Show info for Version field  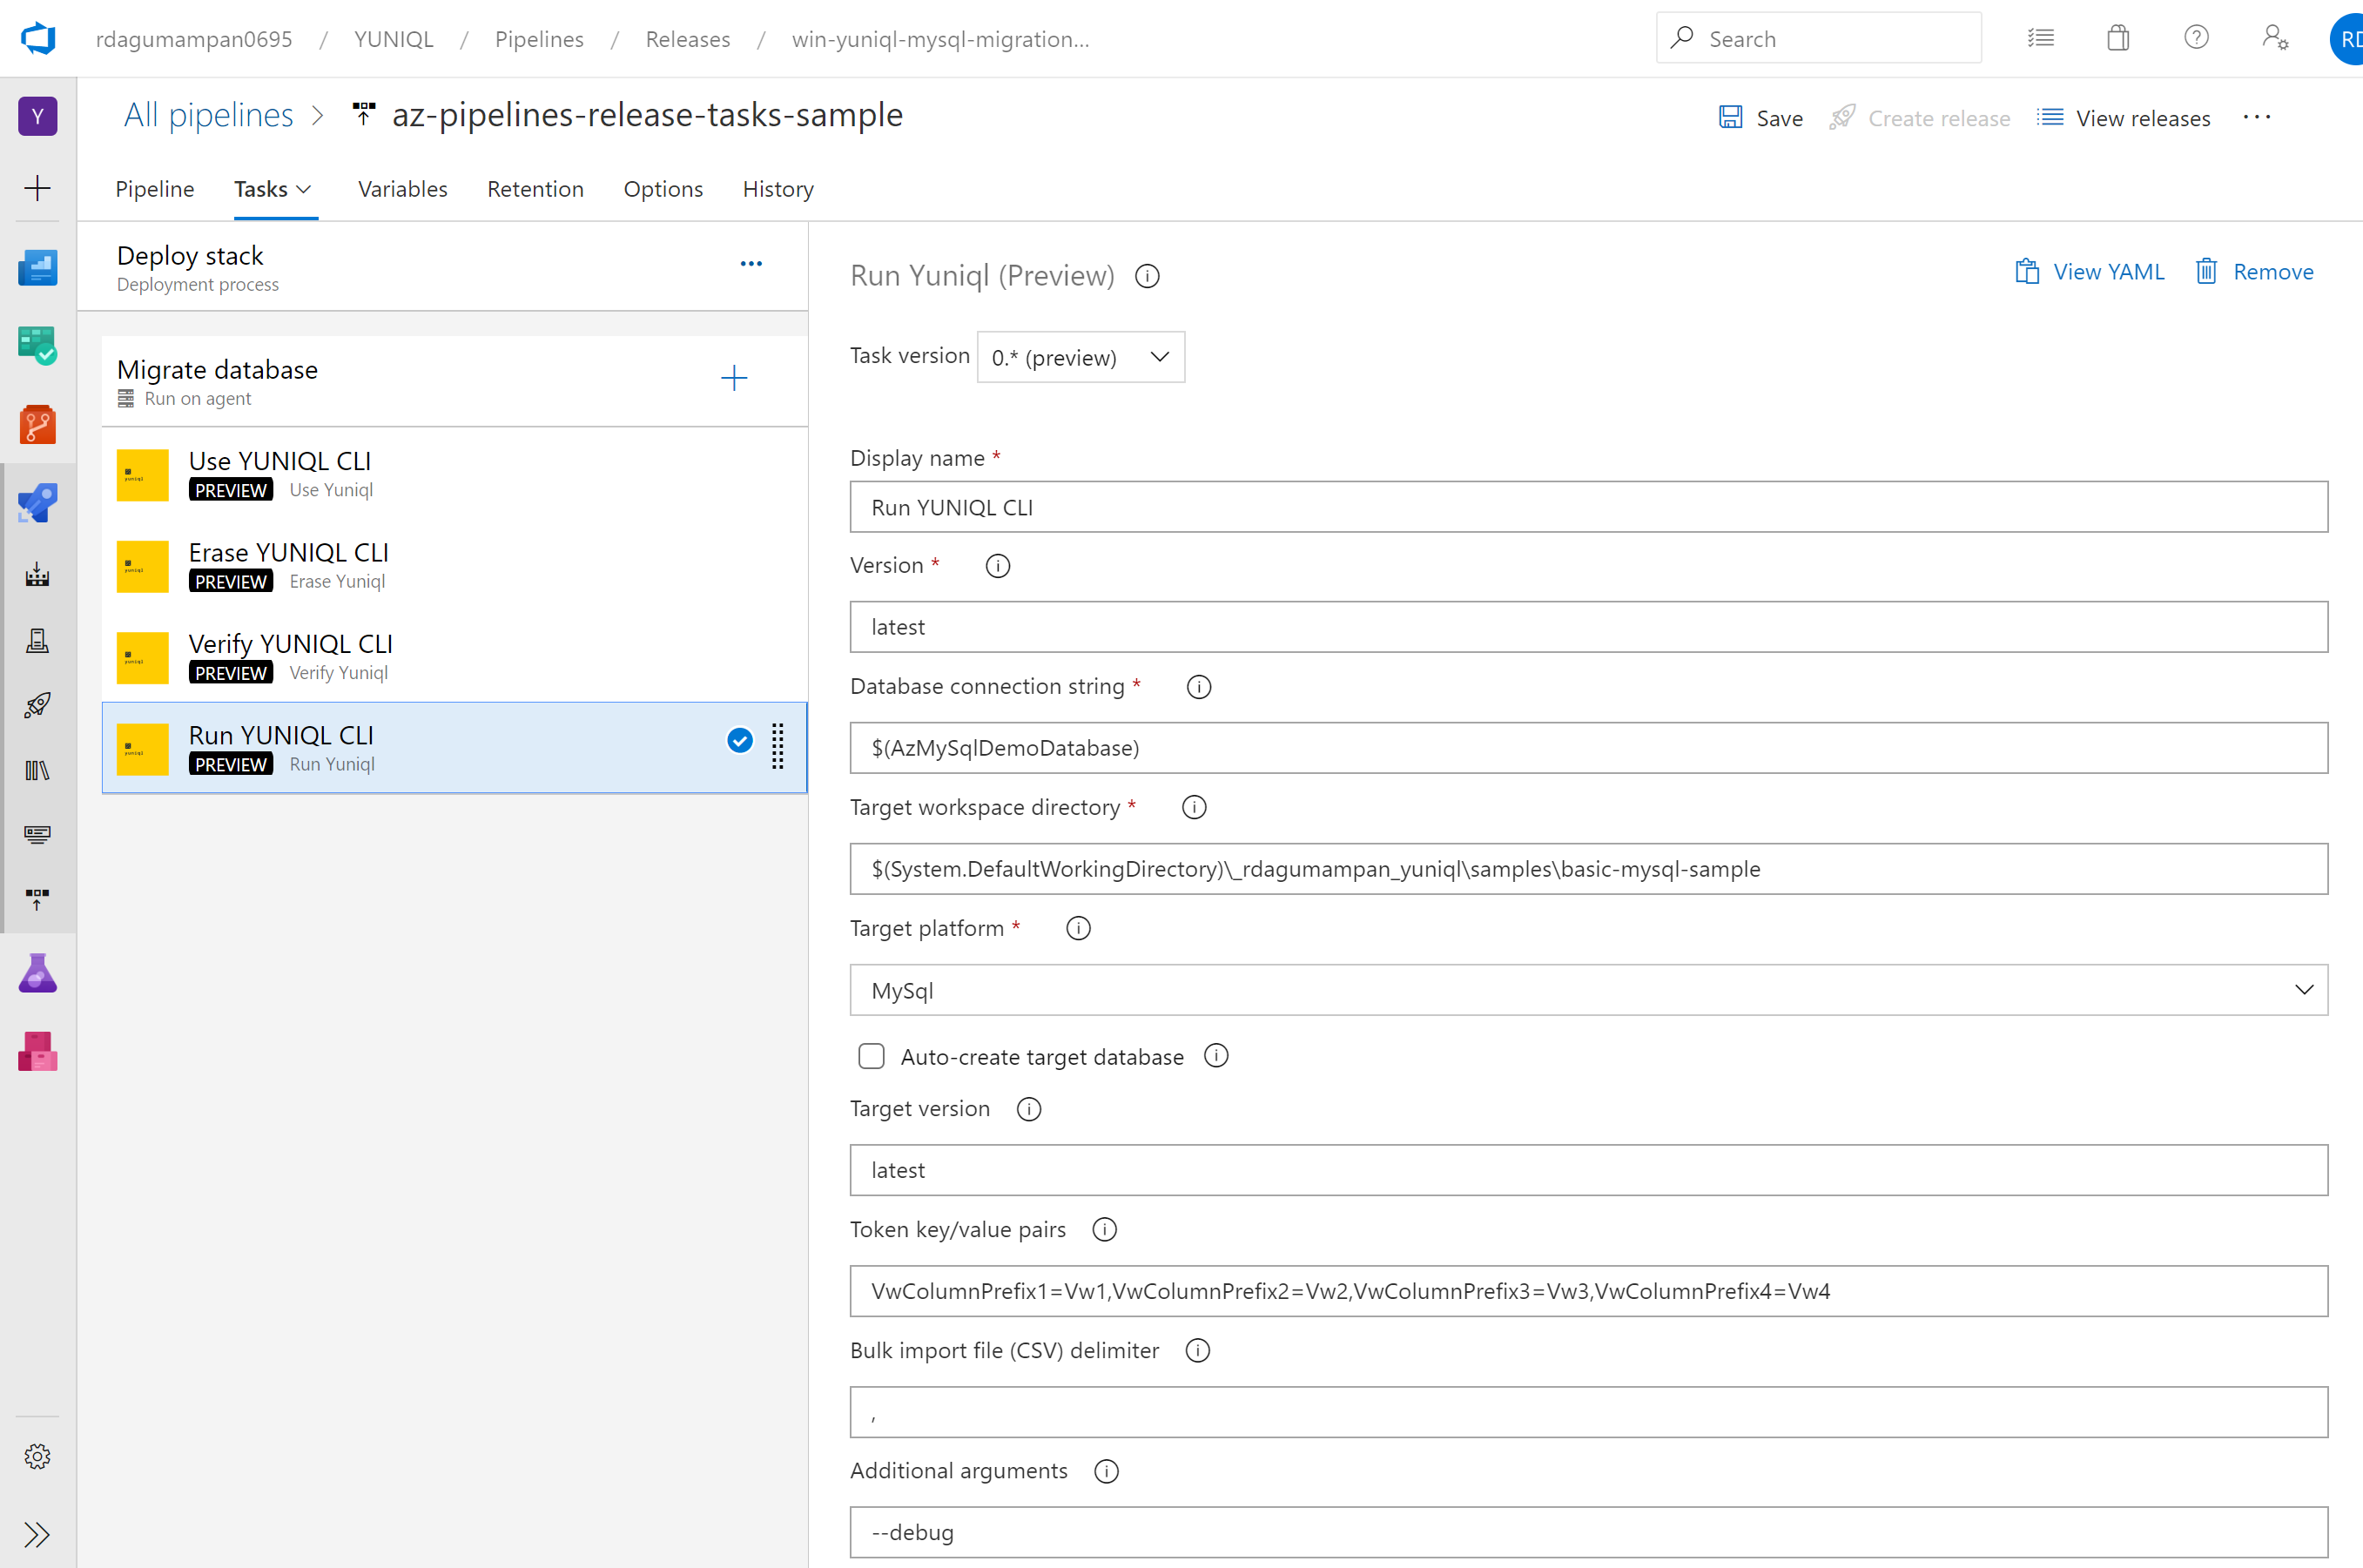[x=998, y=566]
